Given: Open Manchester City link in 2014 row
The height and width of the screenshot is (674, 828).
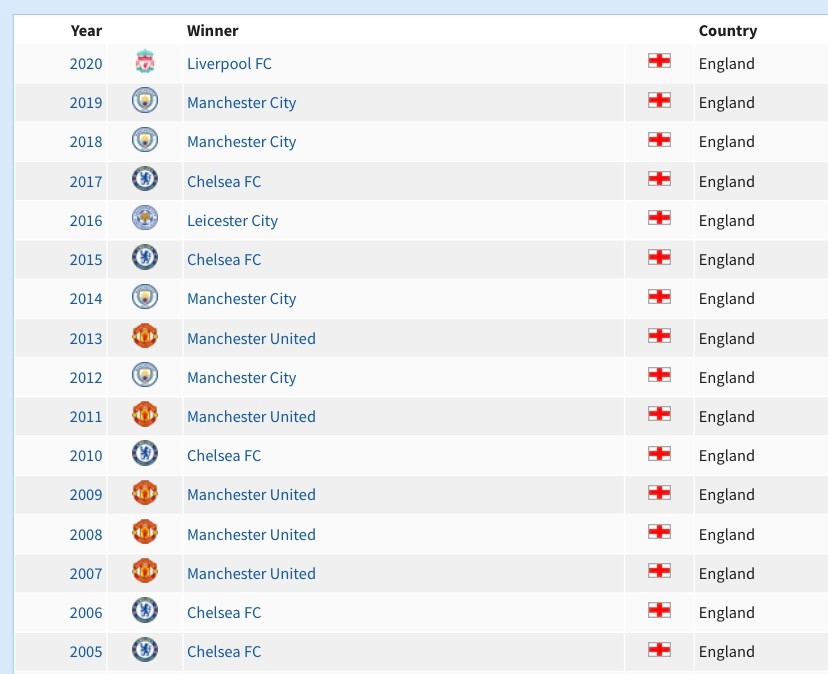Looking at the screenshot, I should click(x=241, y=298).
